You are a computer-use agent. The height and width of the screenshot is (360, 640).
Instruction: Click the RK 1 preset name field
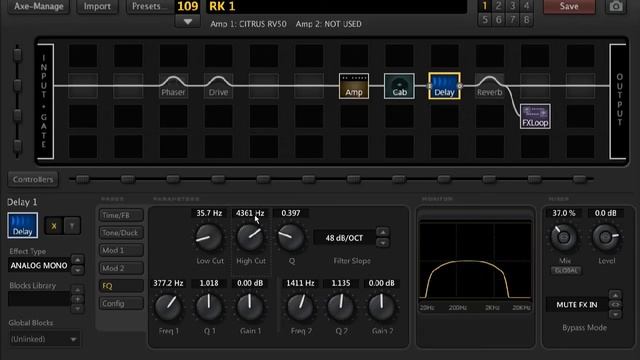coord(336,7)
